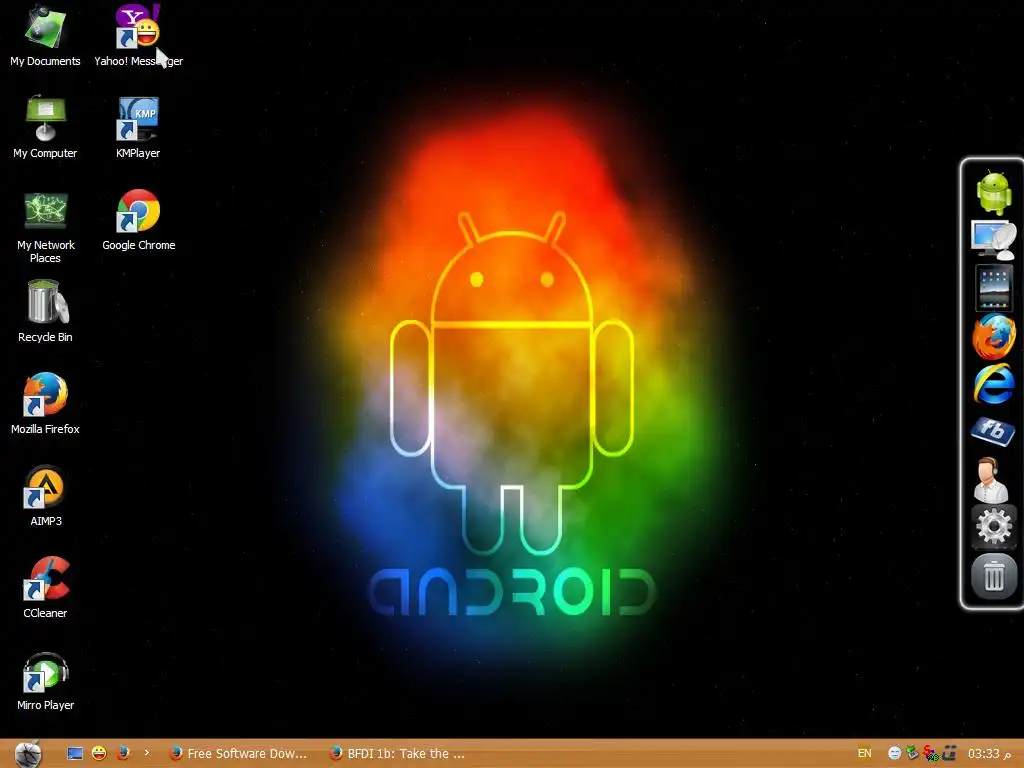Click the Firefox icon in the side dock
The width and height of the screenshot is (1024, 768).
(994, 336)
